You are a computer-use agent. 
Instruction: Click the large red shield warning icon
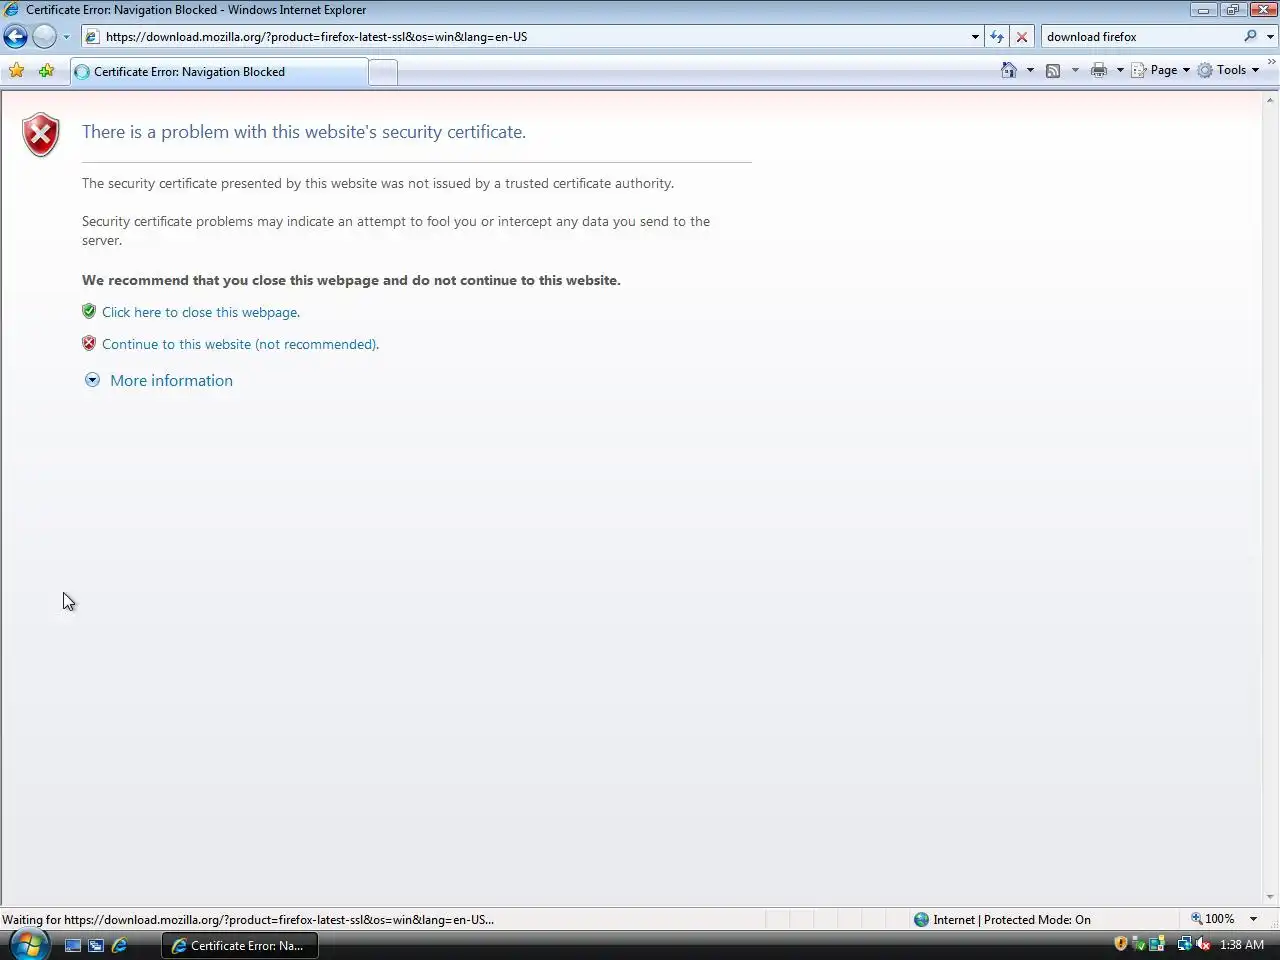click(41, 134)
